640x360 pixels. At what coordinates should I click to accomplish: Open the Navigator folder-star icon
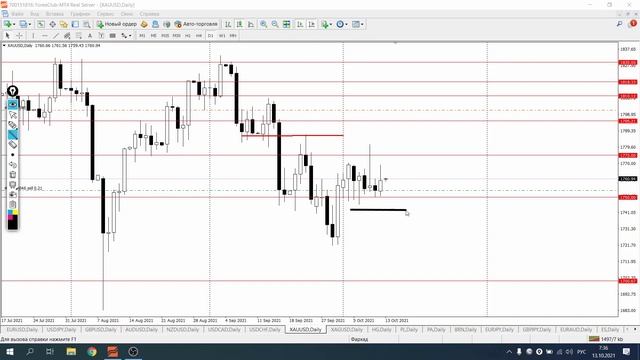tap(64, 24)
